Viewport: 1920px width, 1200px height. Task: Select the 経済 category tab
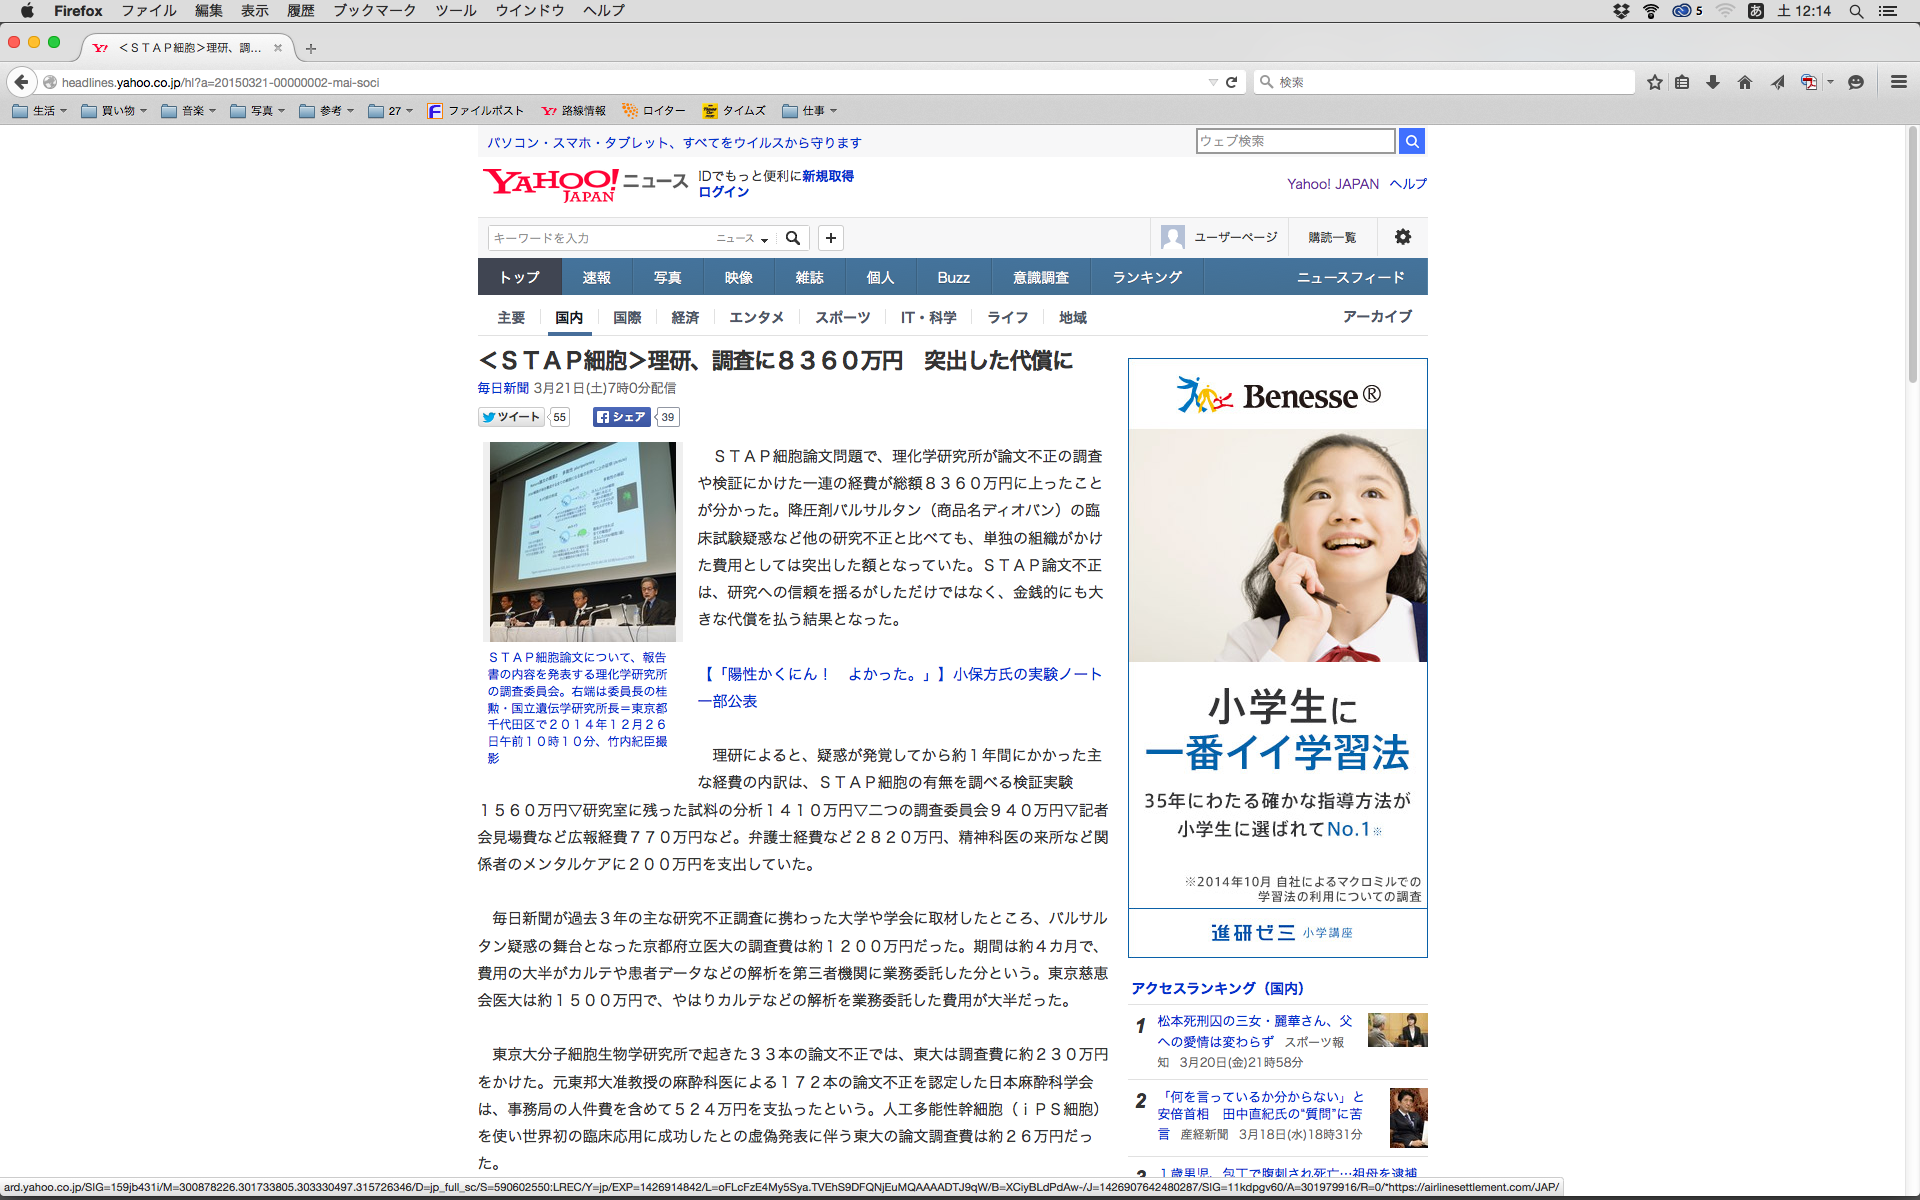pos(685,317)
